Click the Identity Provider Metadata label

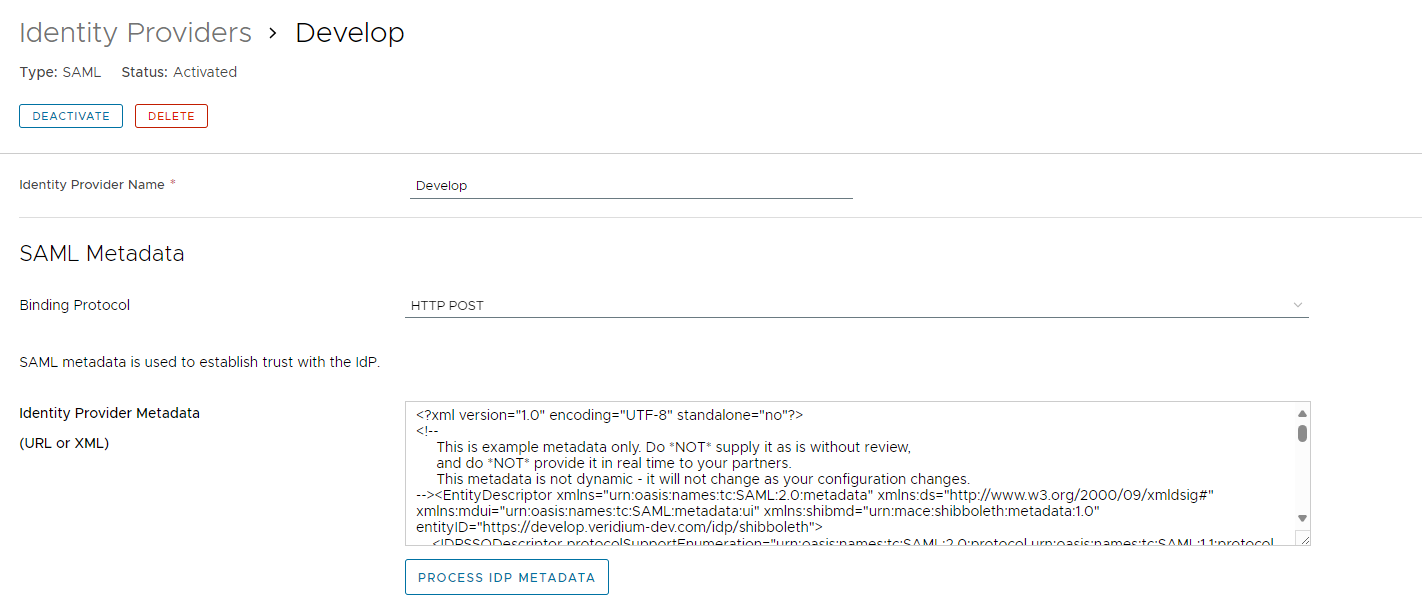point(109,413)
